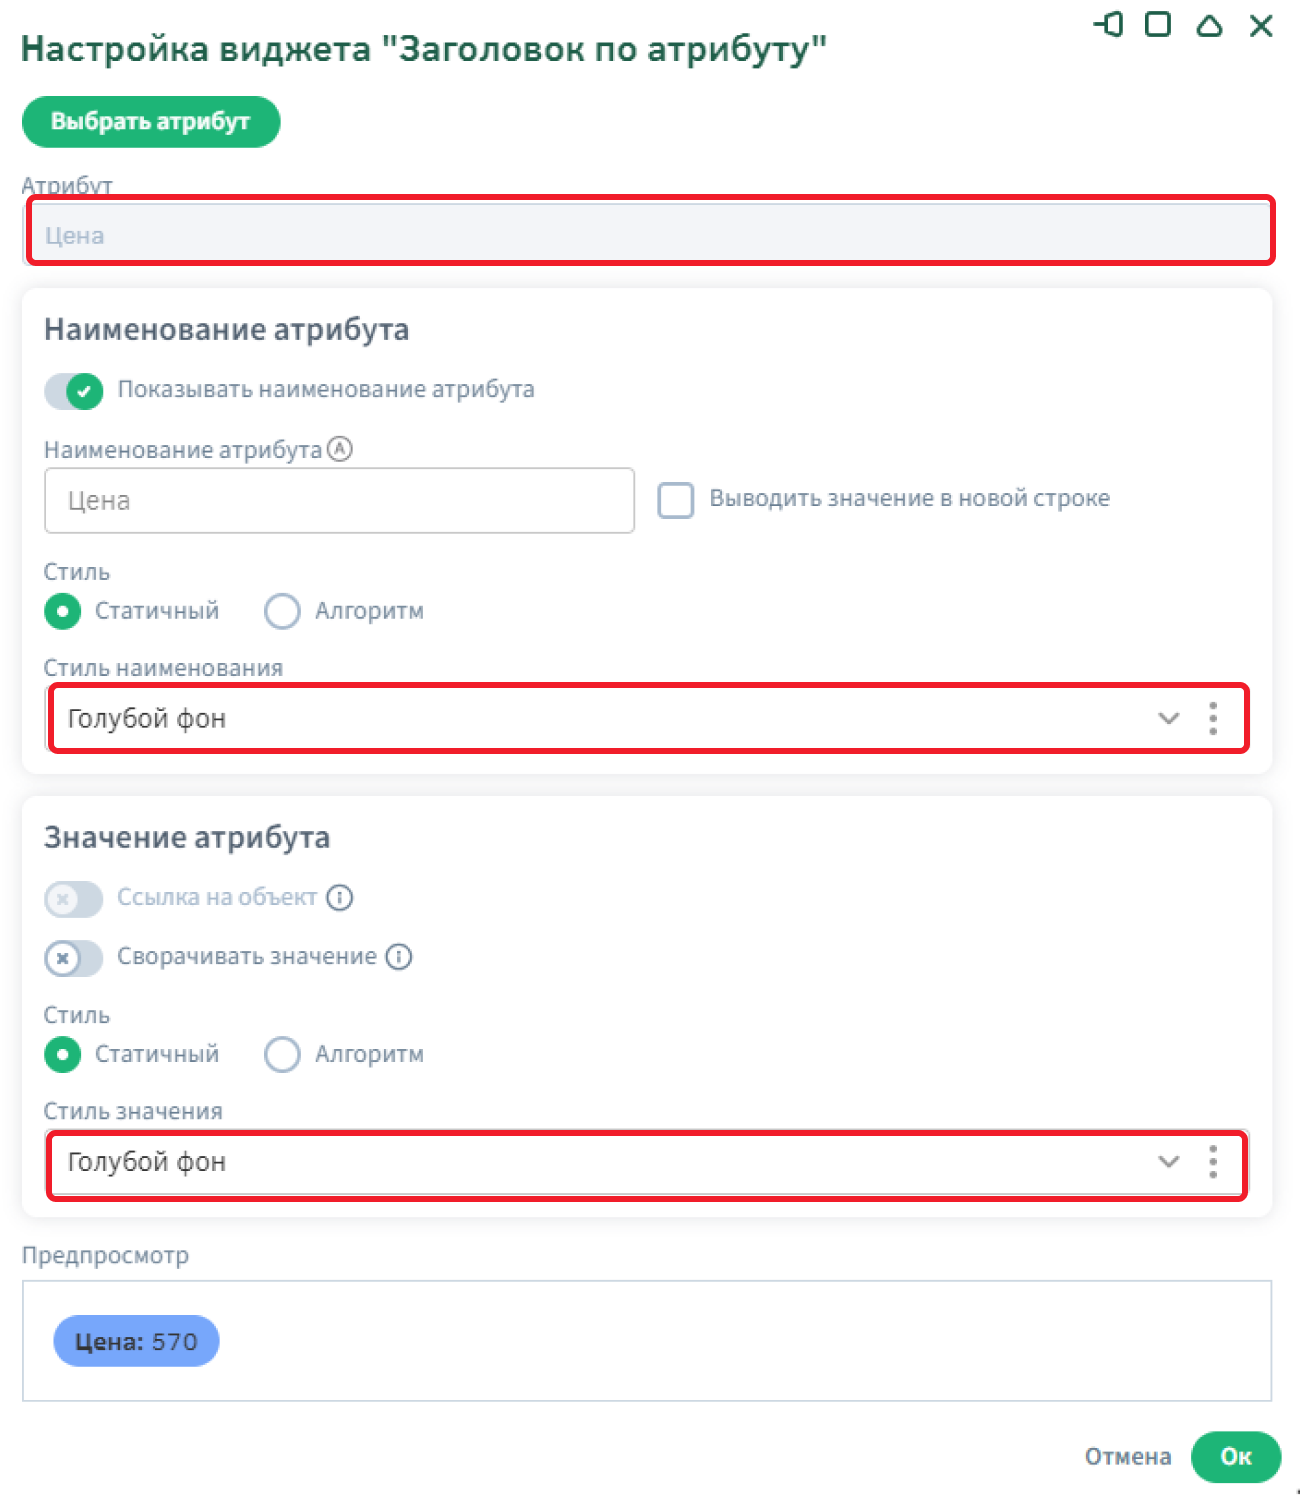Click the circled A icon near Наименование атрибута
The height and width of the screenshot is (1496, 1300).
(340, 449)
